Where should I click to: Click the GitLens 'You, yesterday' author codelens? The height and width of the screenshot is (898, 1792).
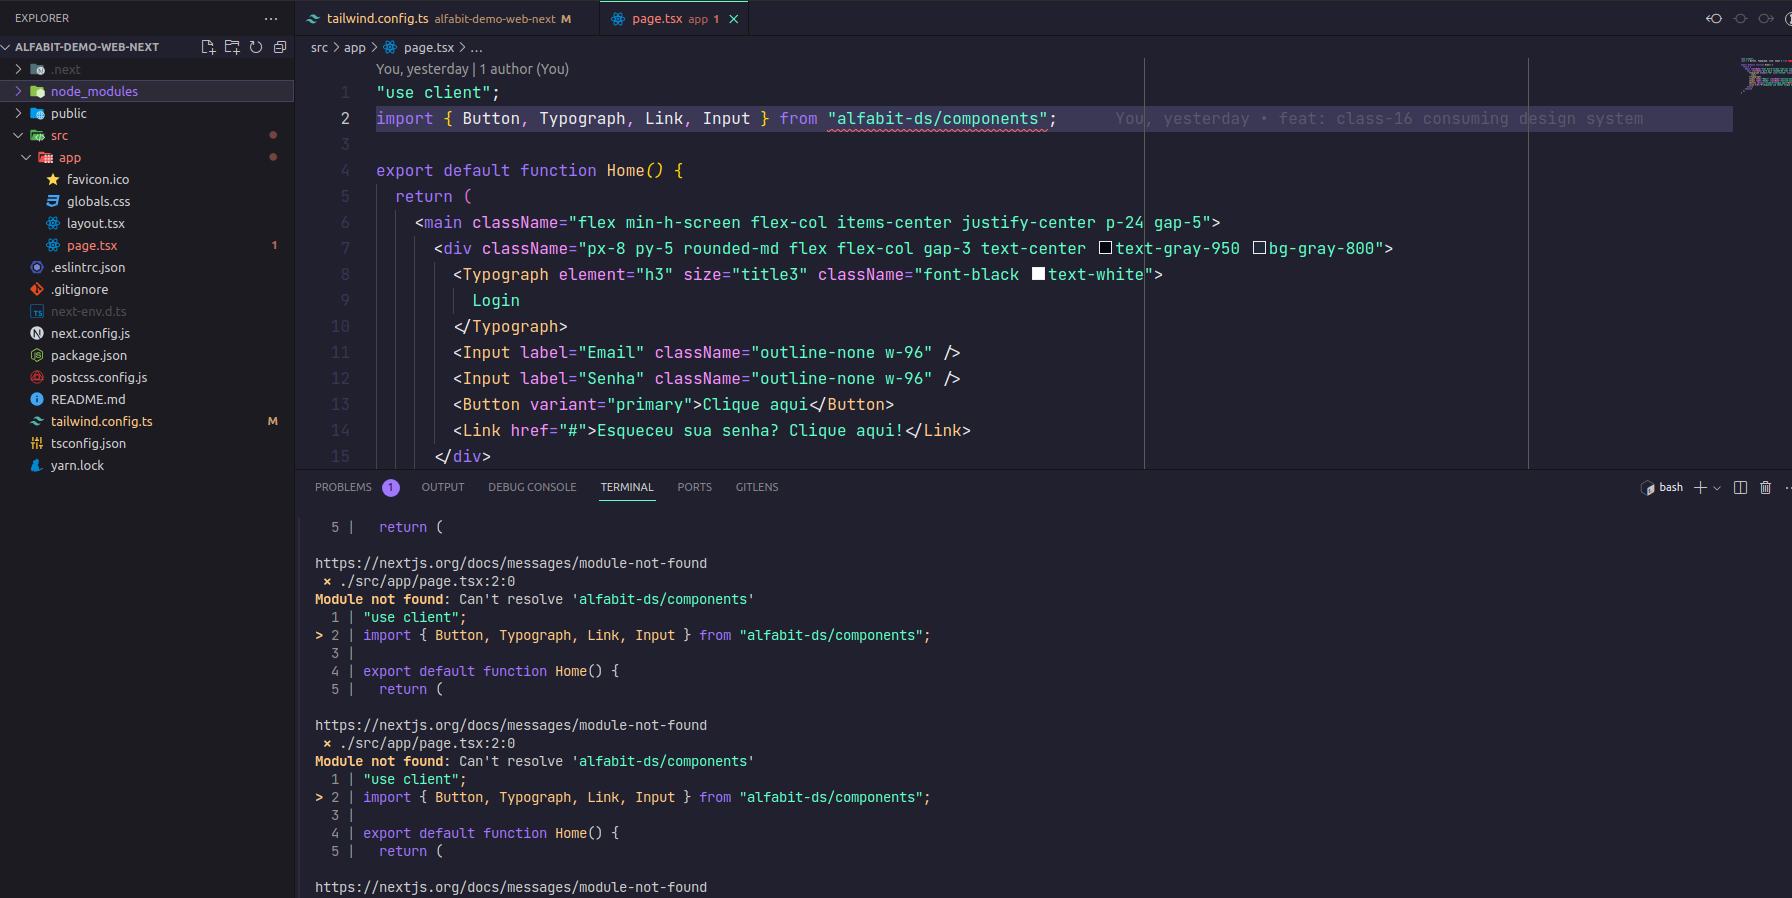(x=472, y=69)
